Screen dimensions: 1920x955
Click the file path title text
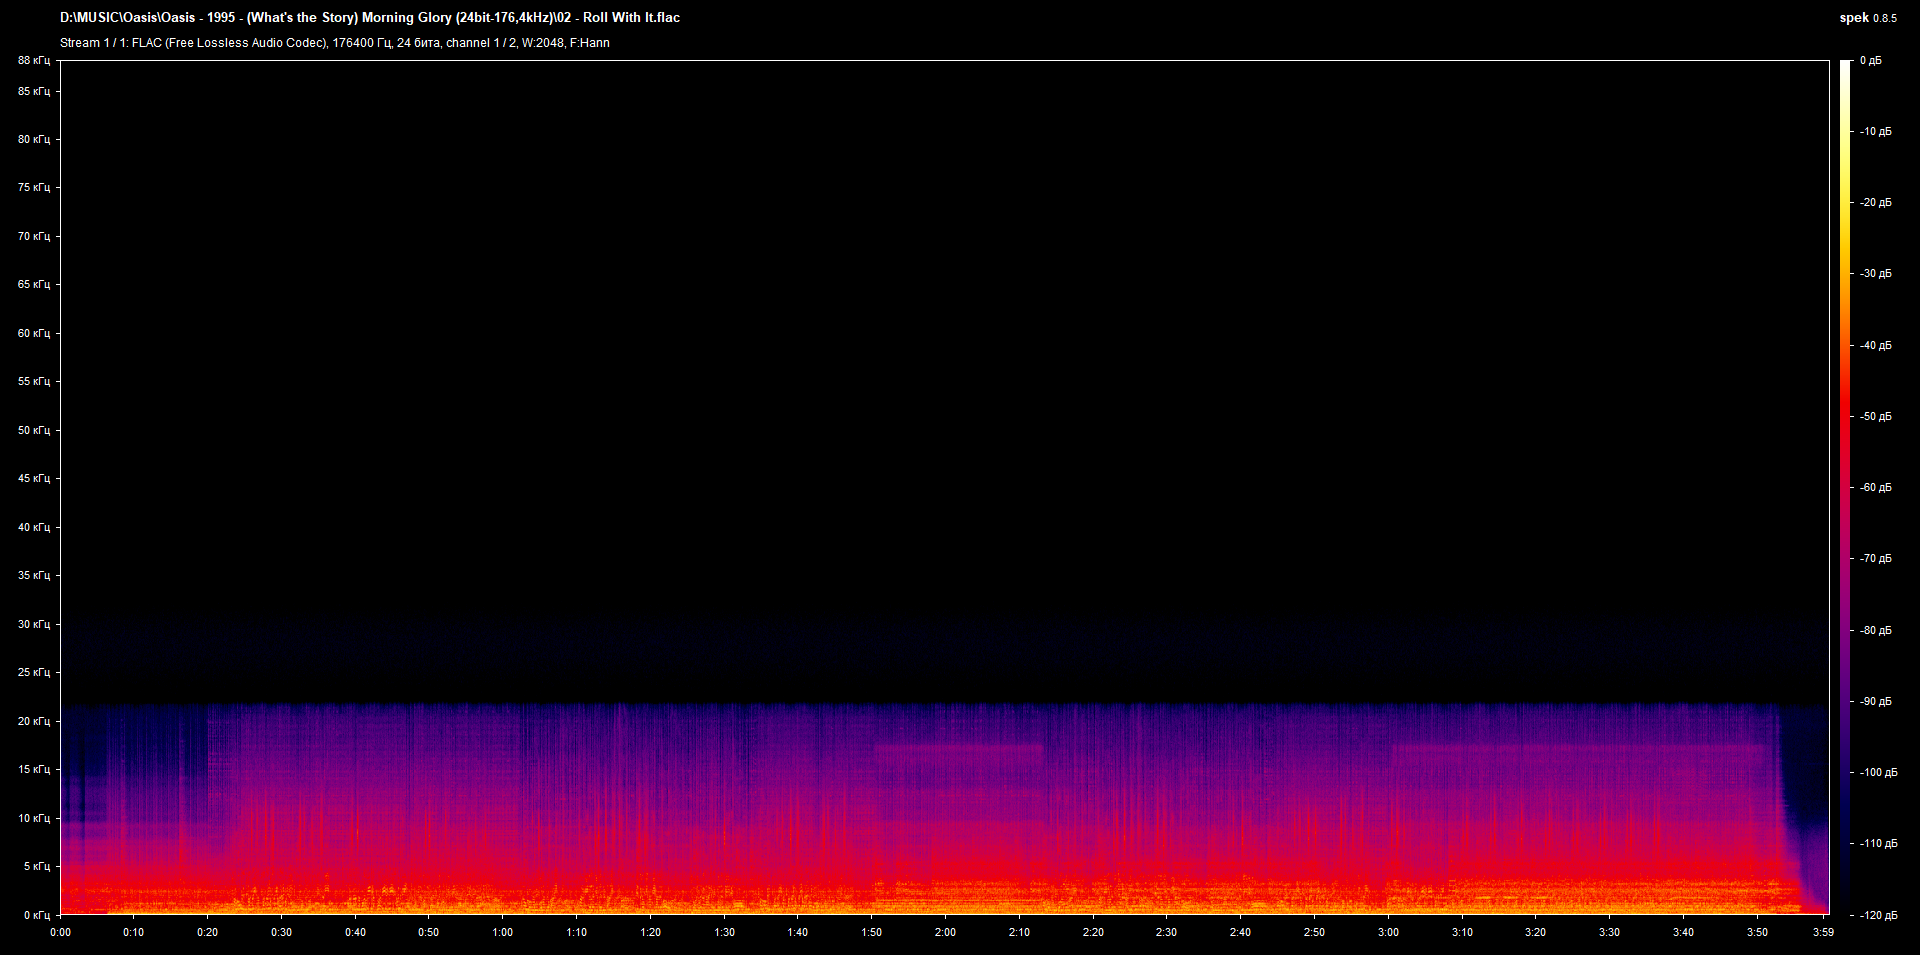click(370, 18)
